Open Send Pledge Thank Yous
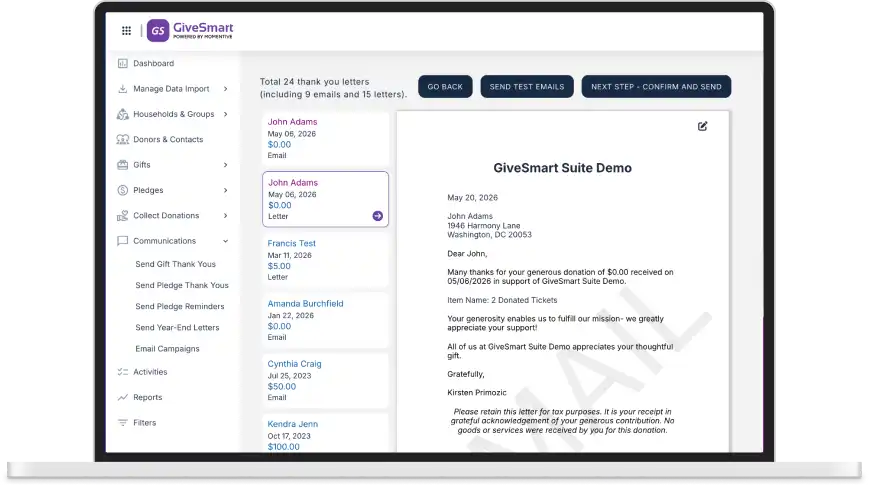869x486 pixels. pos(182,285)
